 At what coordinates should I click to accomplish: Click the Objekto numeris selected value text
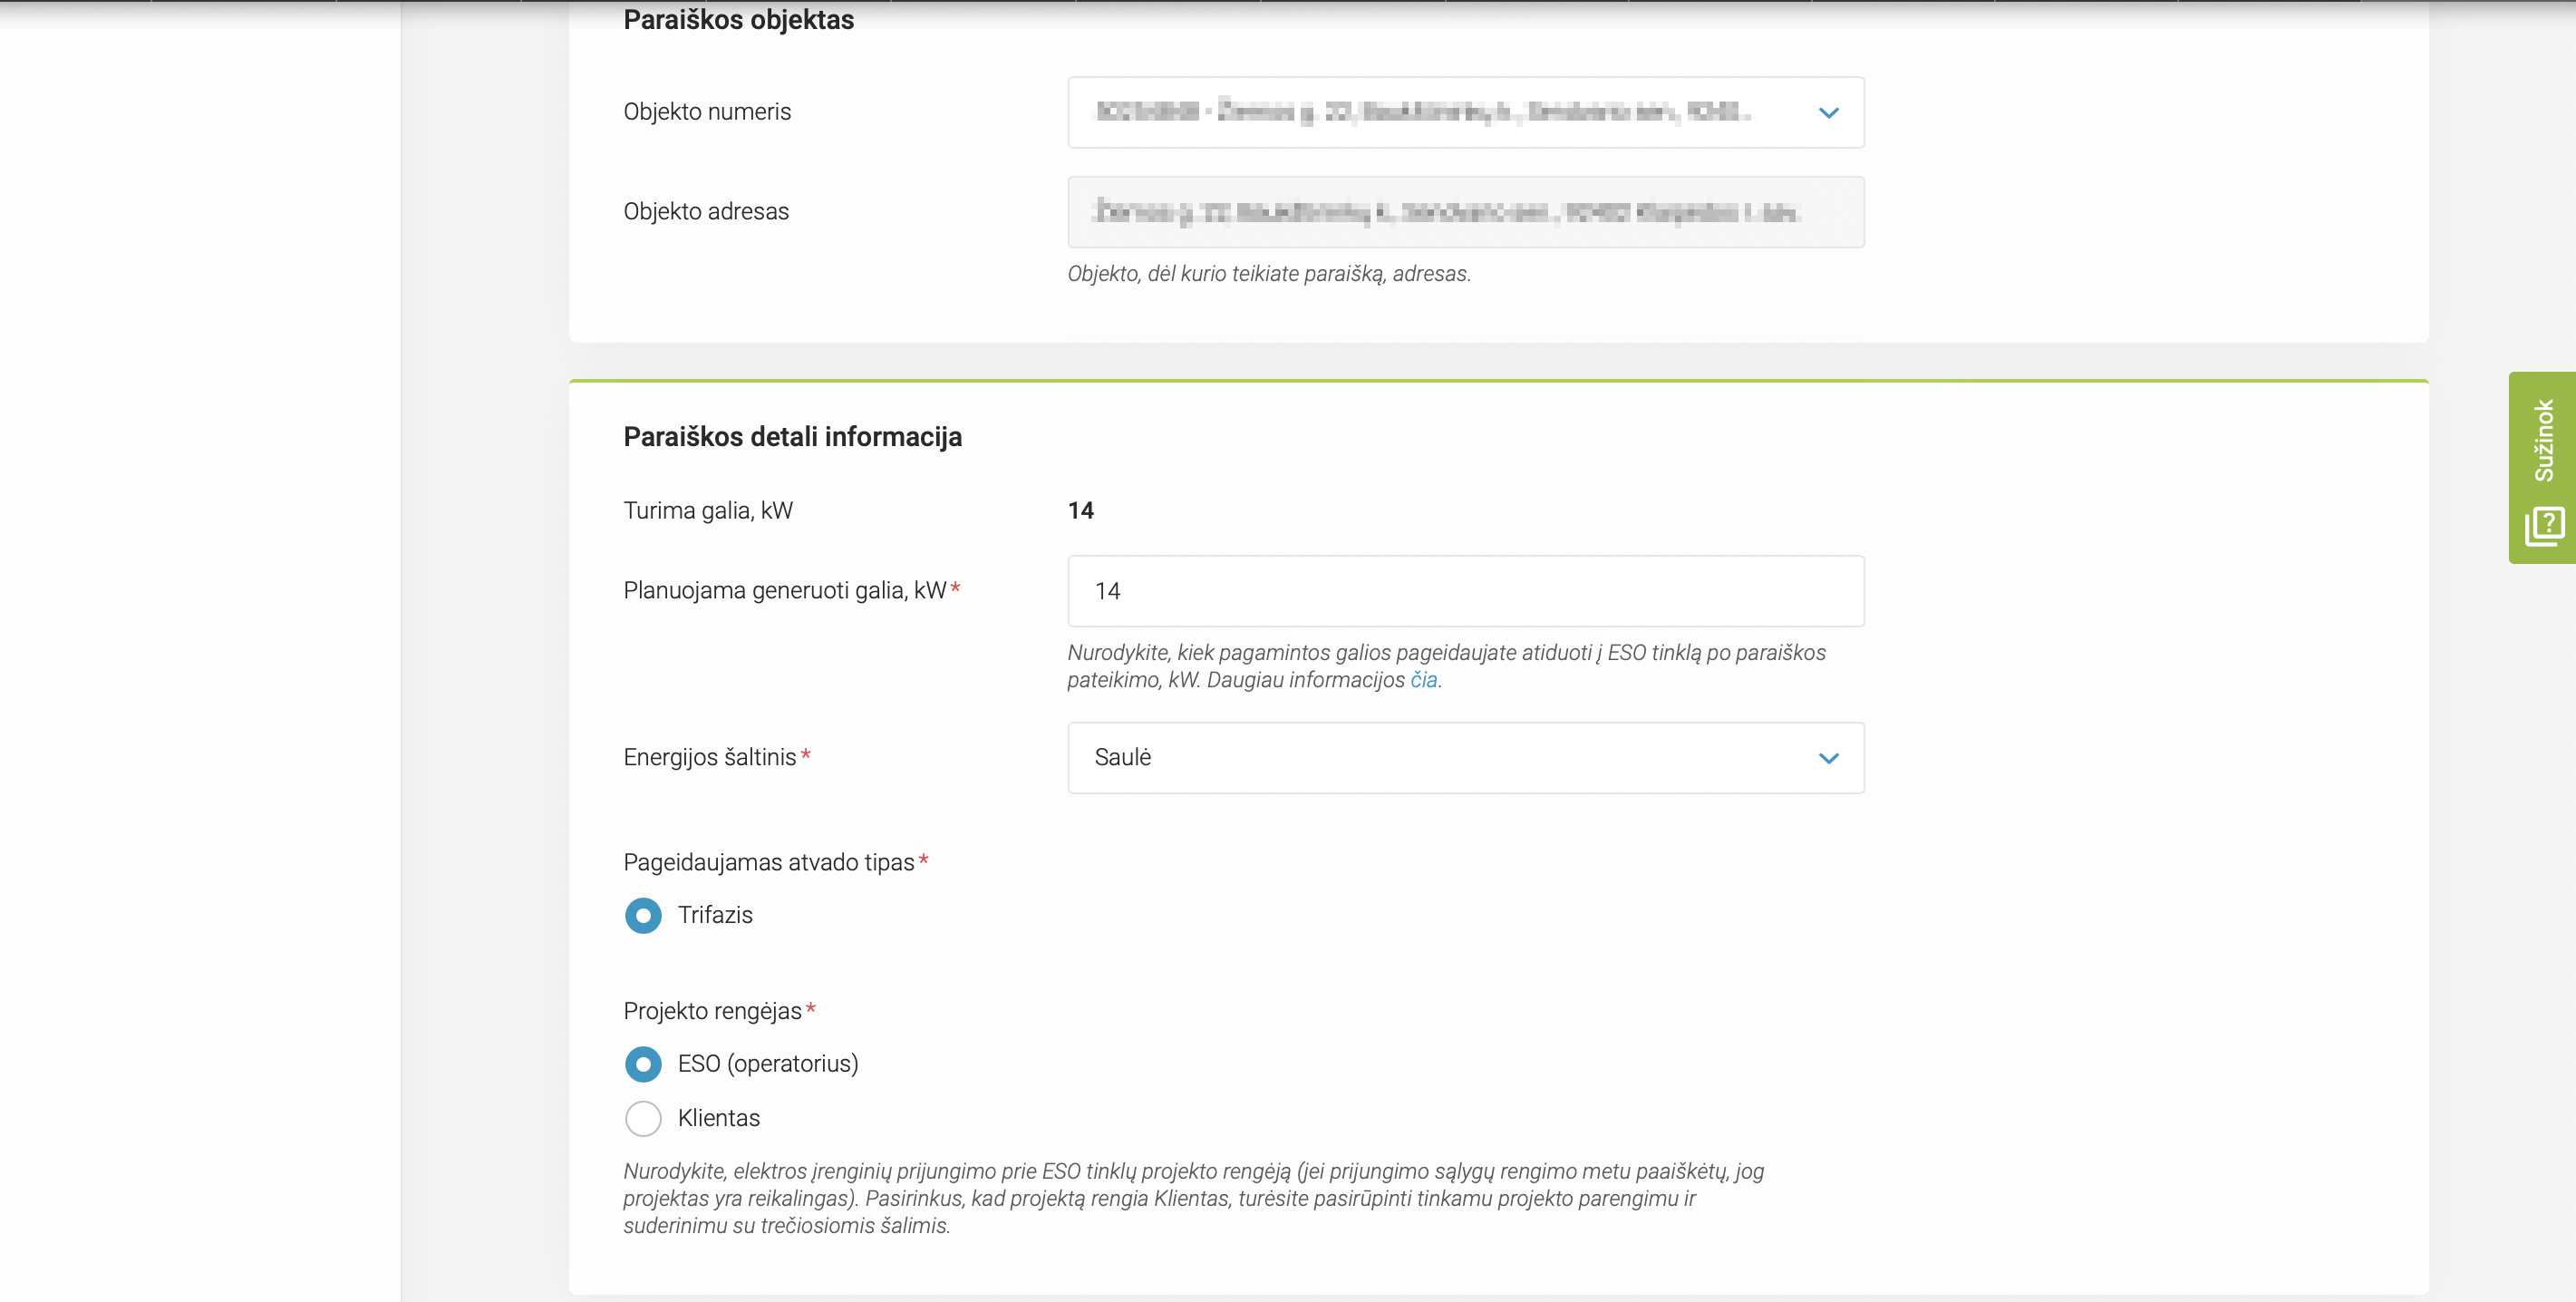1421,112
